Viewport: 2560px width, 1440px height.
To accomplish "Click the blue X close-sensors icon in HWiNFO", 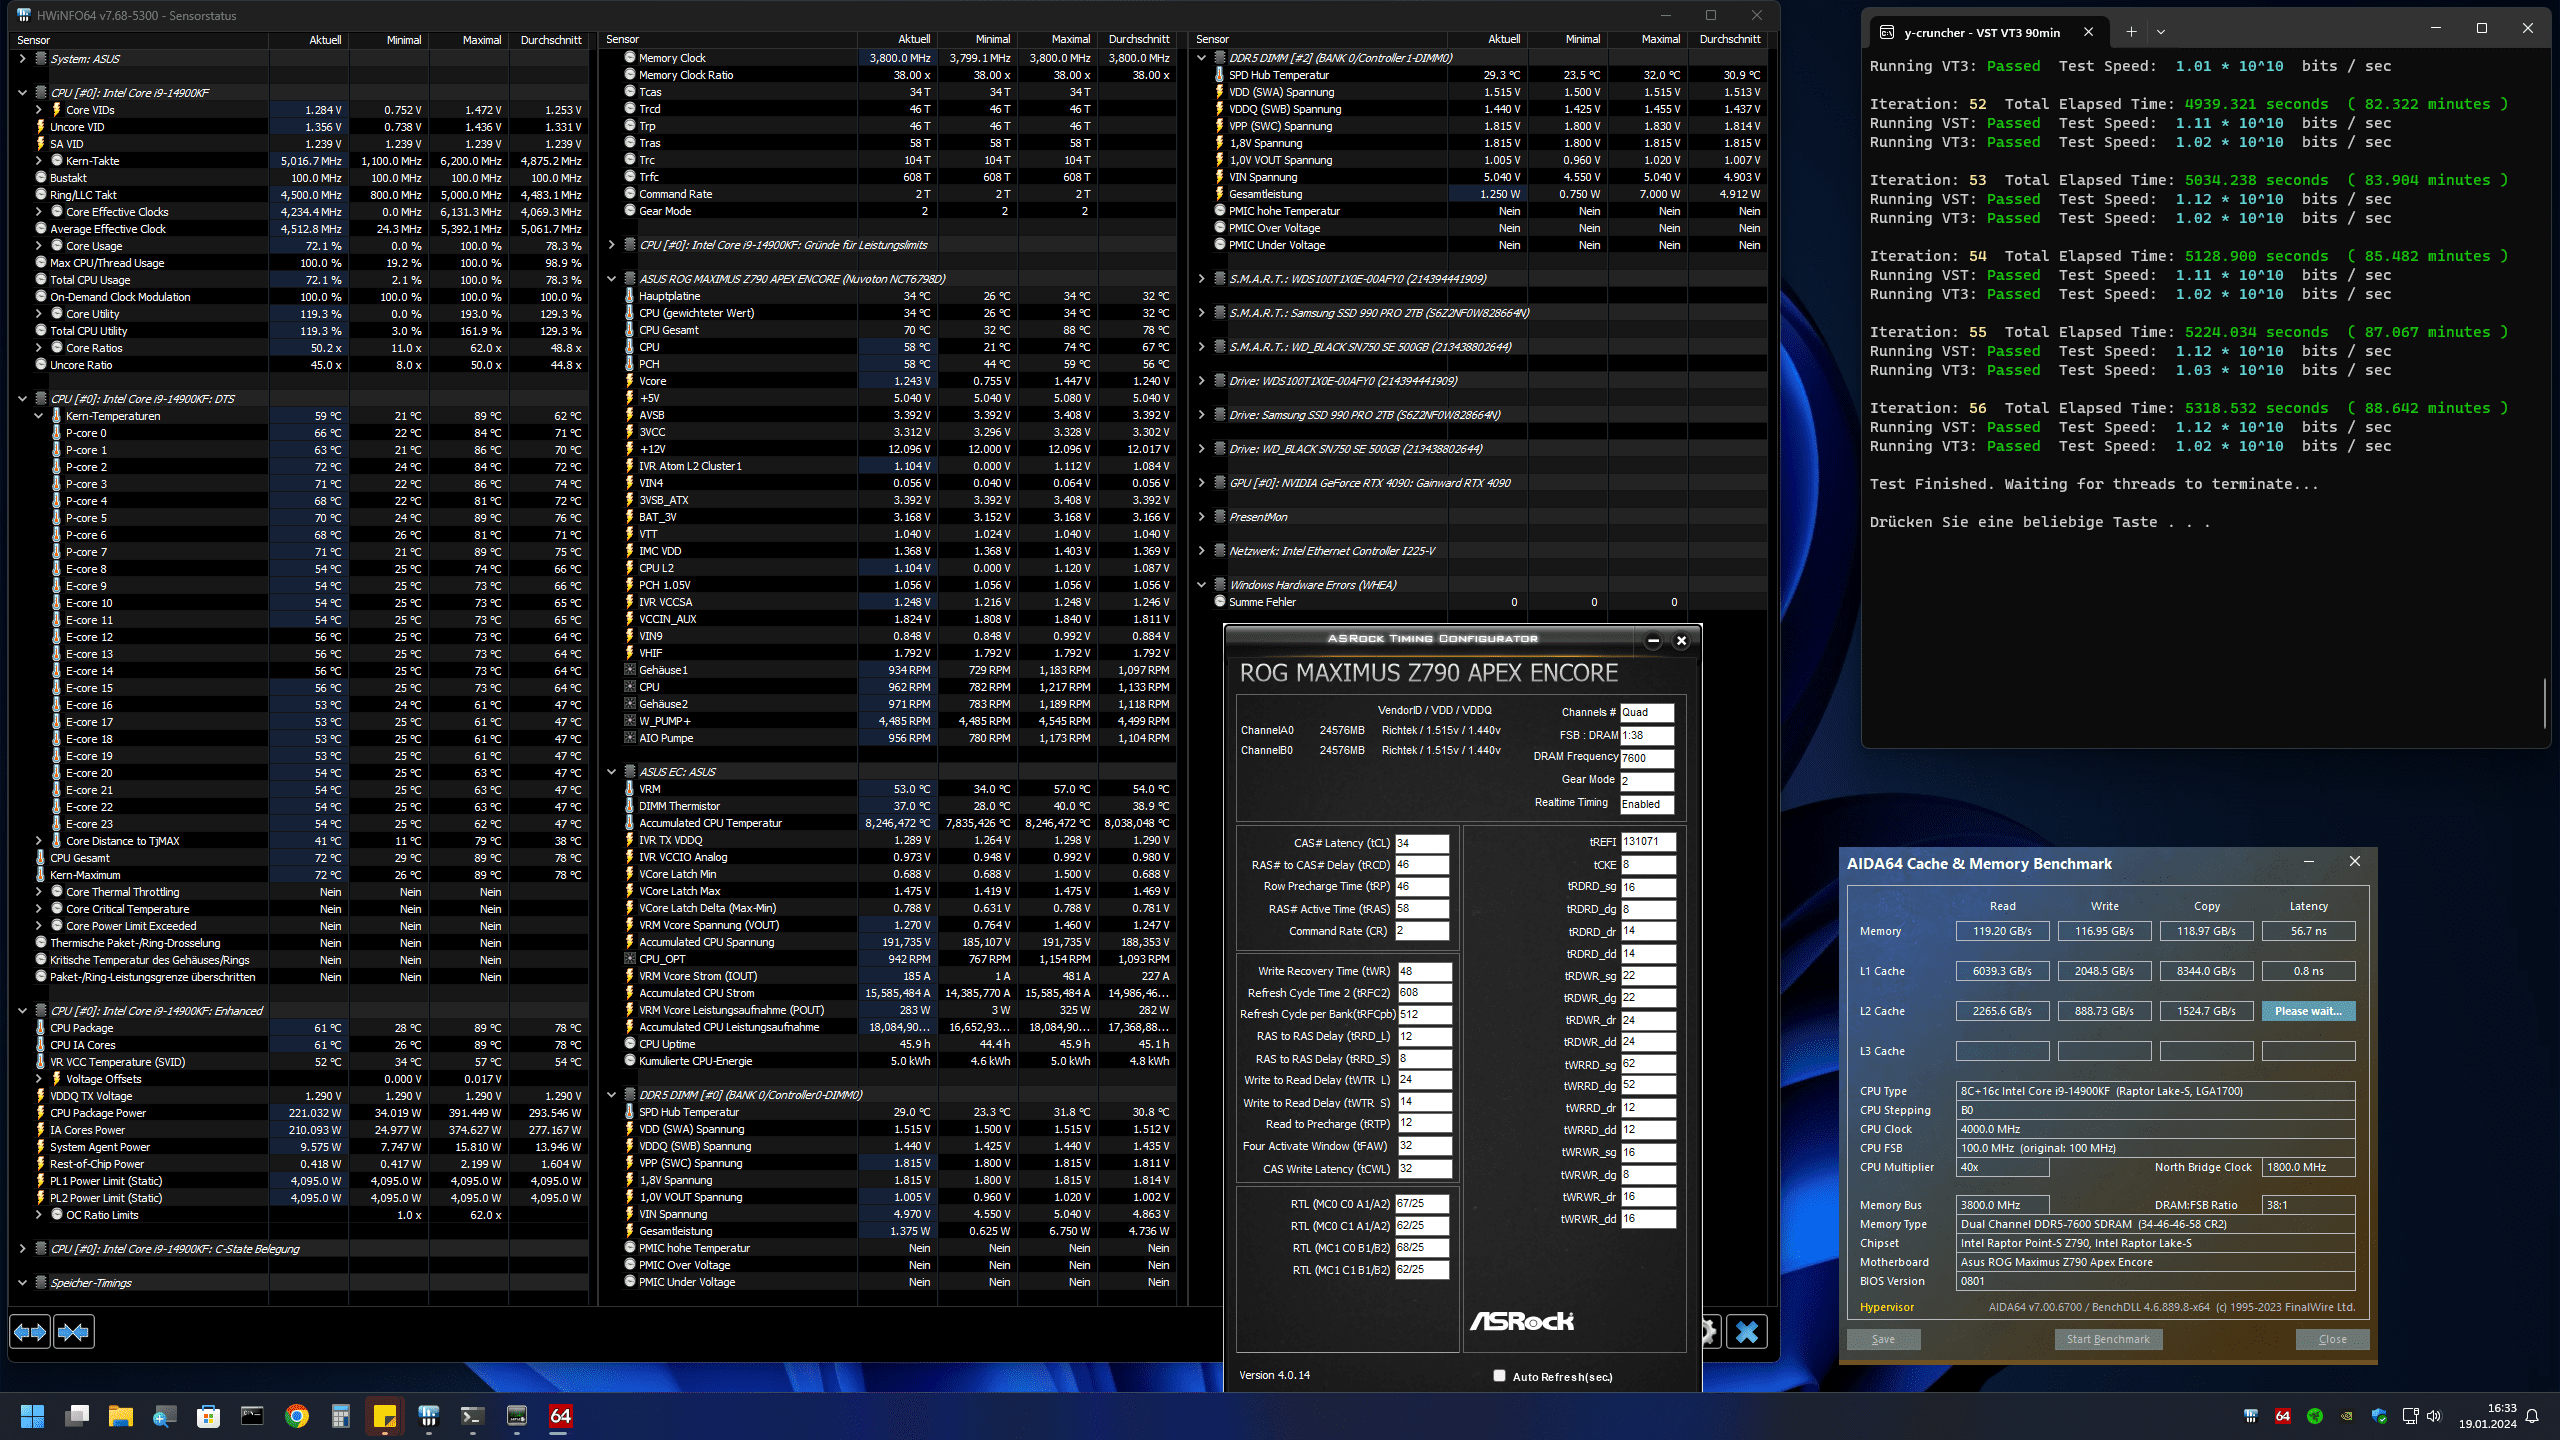I will pos(1747,1332).
